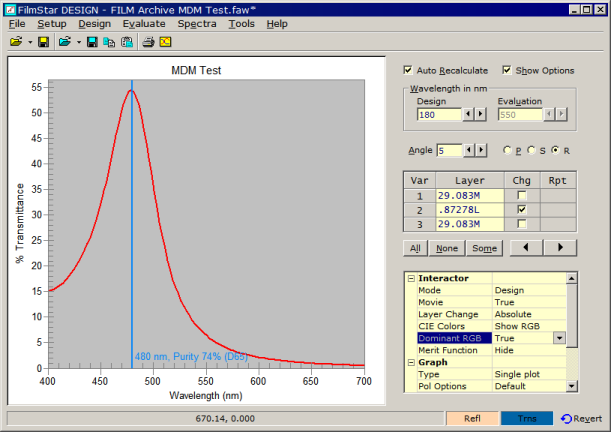This screenshot has width=611, height=432.
Task: Click the cyan open folder icon
Action: pos(65,42)
